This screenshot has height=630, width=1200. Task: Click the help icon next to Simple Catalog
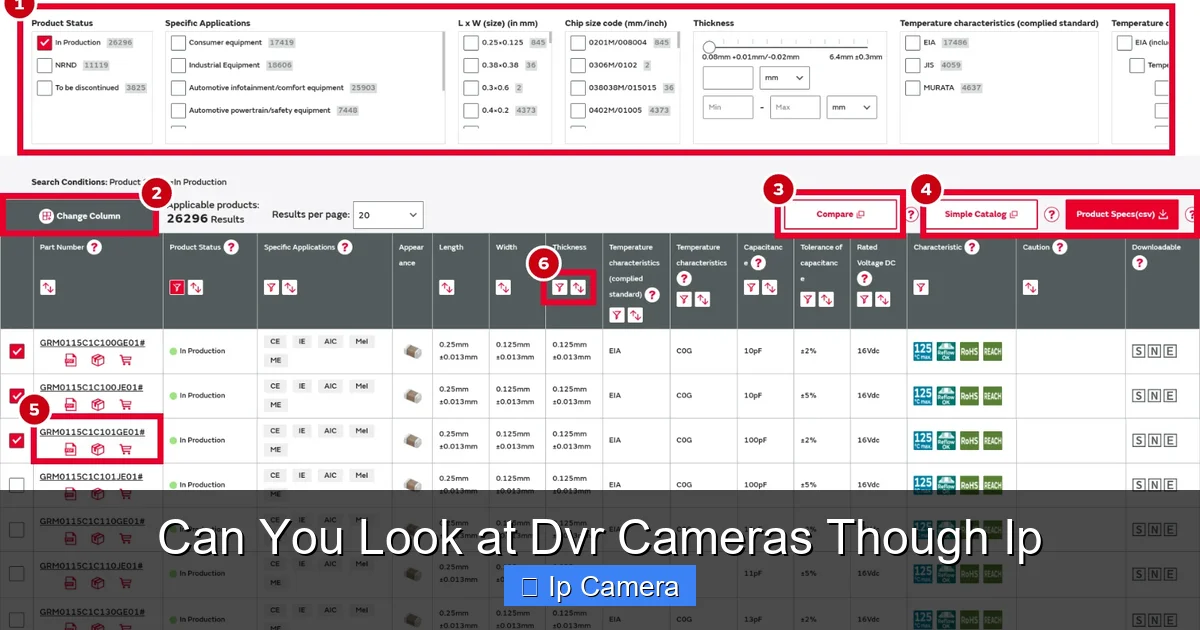tap(1051, 214)
